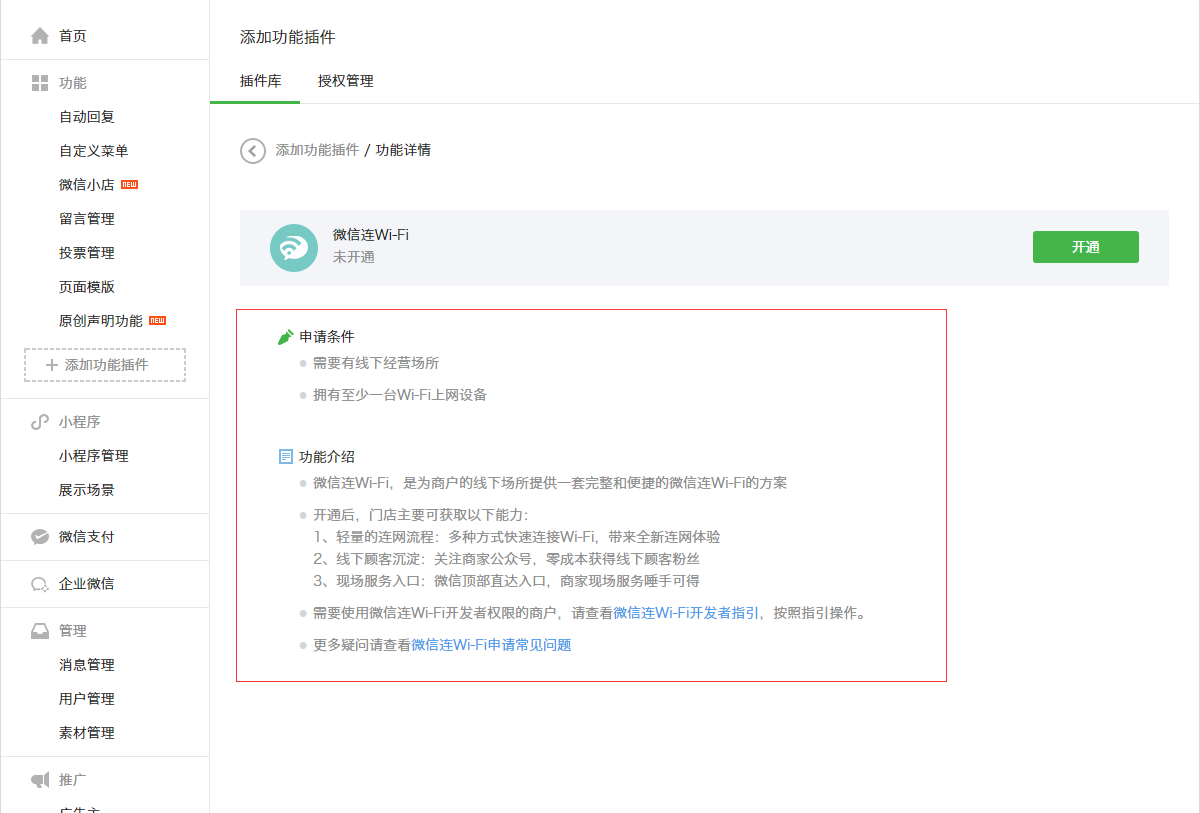1200x813 pixels.
Task: Click the back arrow circle icon
Action: (253, 151)
